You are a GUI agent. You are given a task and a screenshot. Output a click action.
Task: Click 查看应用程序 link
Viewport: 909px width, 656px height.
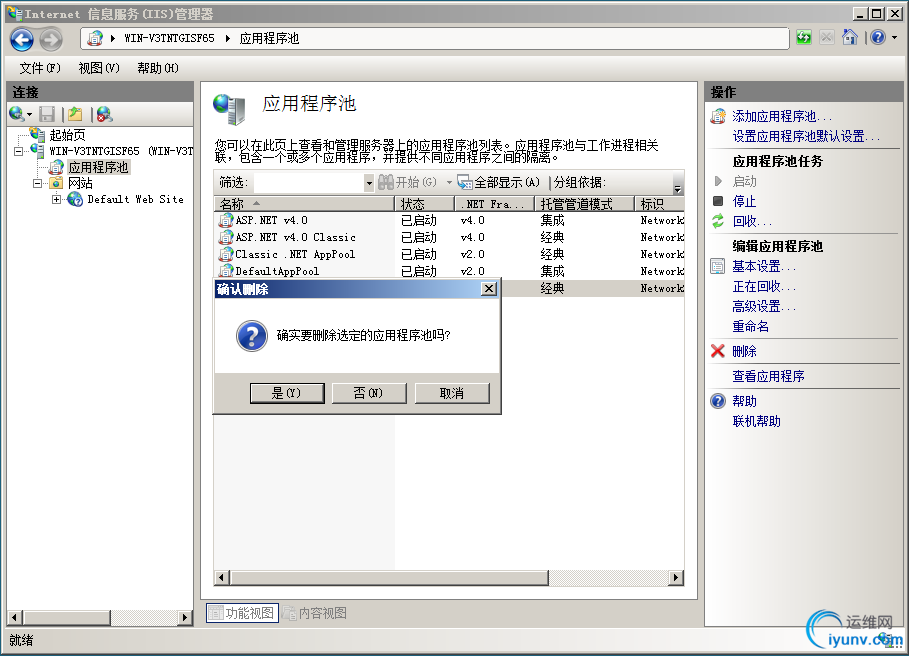768,376
